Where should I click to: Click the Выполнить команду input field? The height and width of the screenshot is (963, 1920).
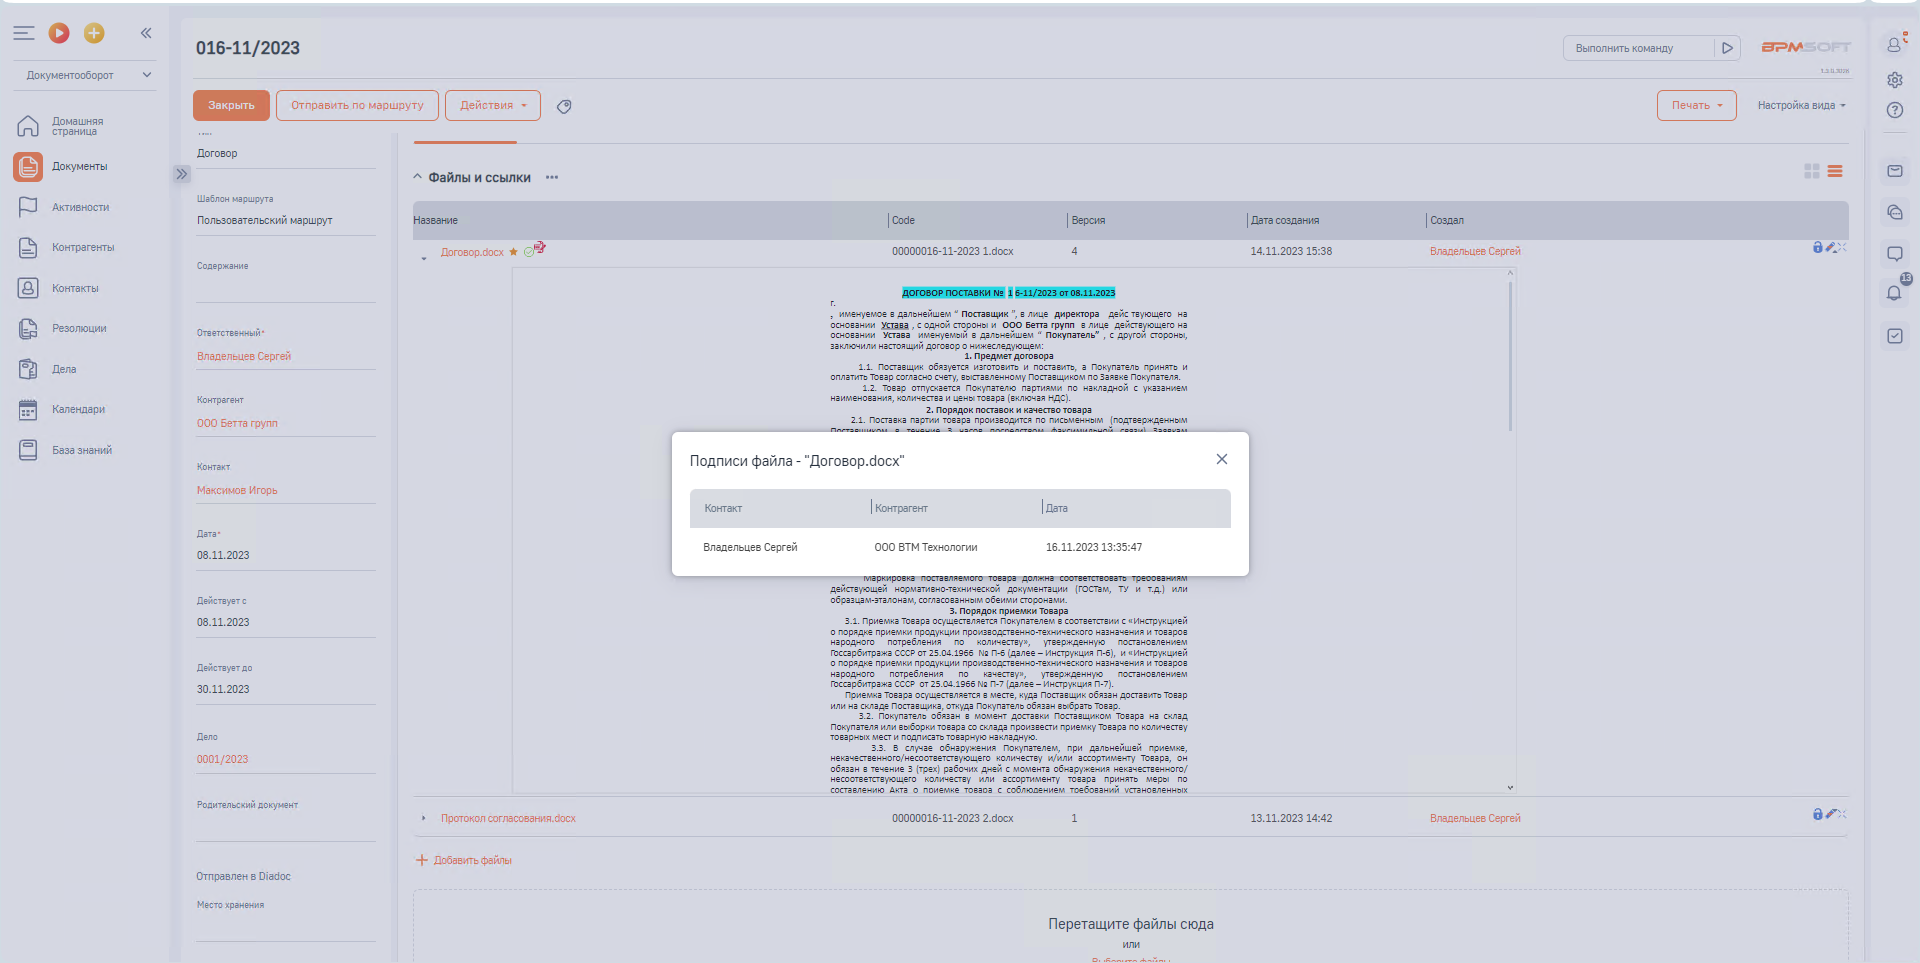(x=1638, y=48)
